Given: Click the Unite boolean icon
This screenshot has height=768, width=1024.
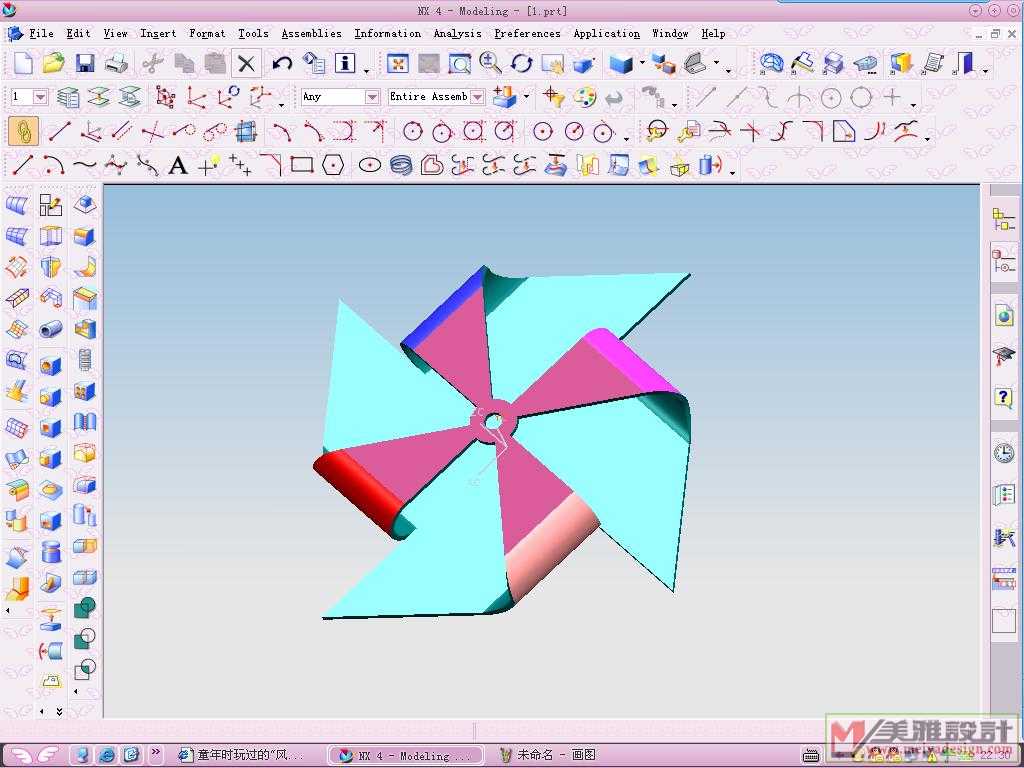Looking at the screenshot, I should coord(85,609).
